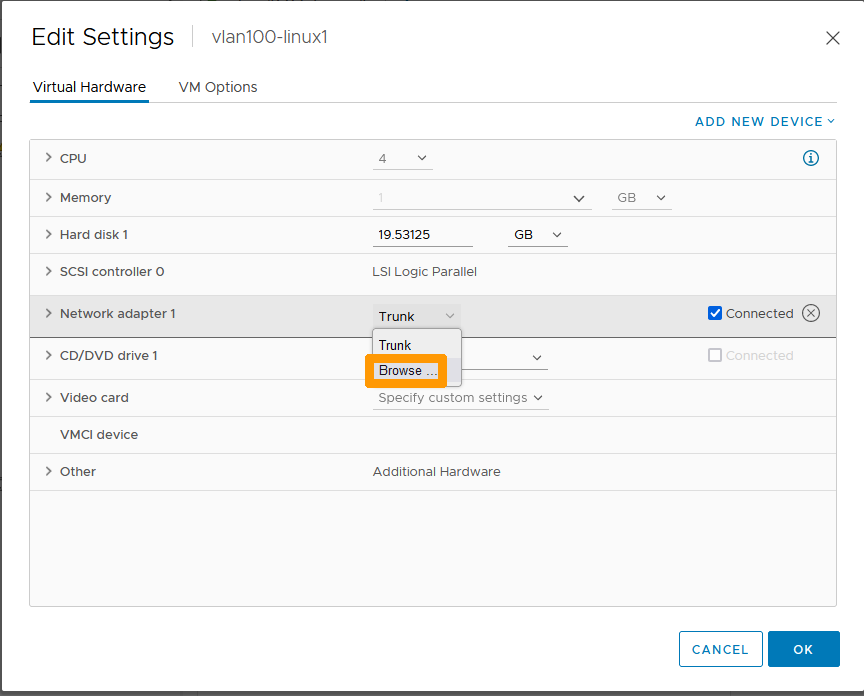Image resolution: width=864 pixels, height=696 pixels.
Task: Choose Trunk in the network adapter list
Action: (394, 344)
